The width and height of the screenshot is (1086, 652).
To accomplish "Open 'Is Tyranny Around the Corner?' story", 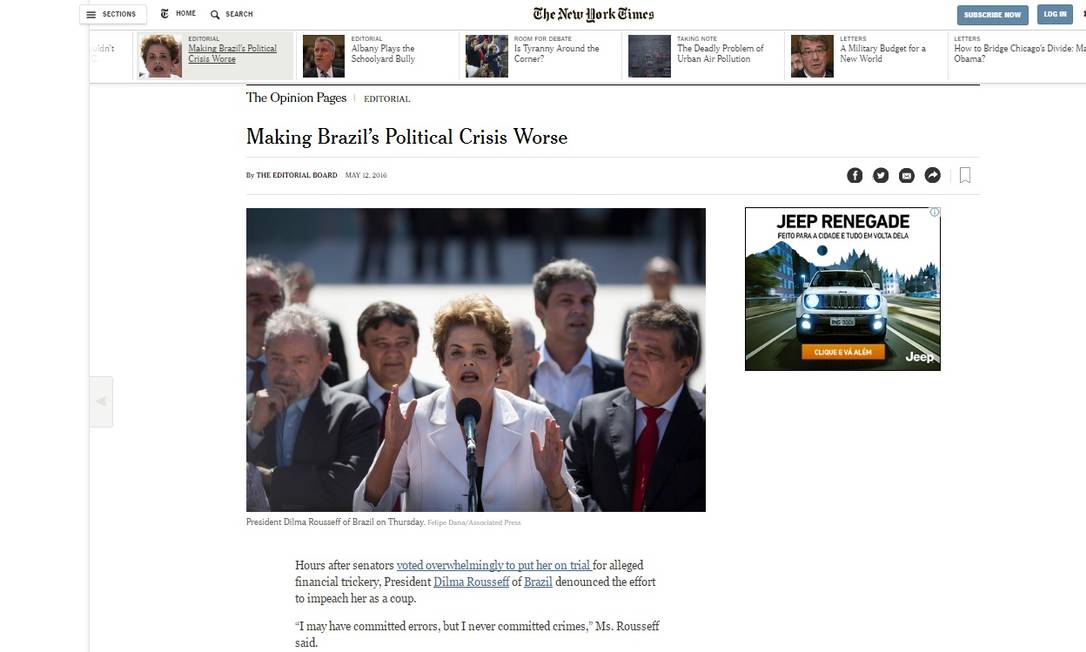I will point(556,53).
